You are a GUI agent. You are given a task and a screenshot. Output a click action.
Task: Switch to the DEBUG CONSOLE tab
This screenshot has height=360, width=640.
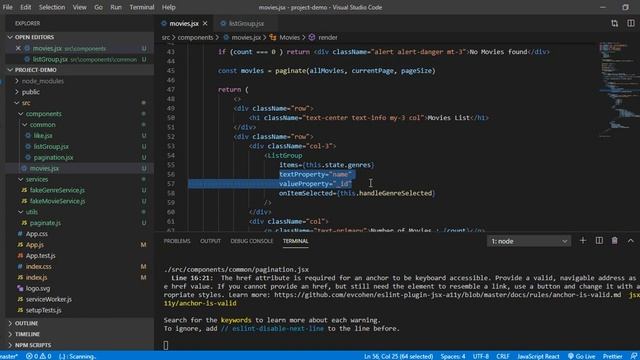[251, 241]
